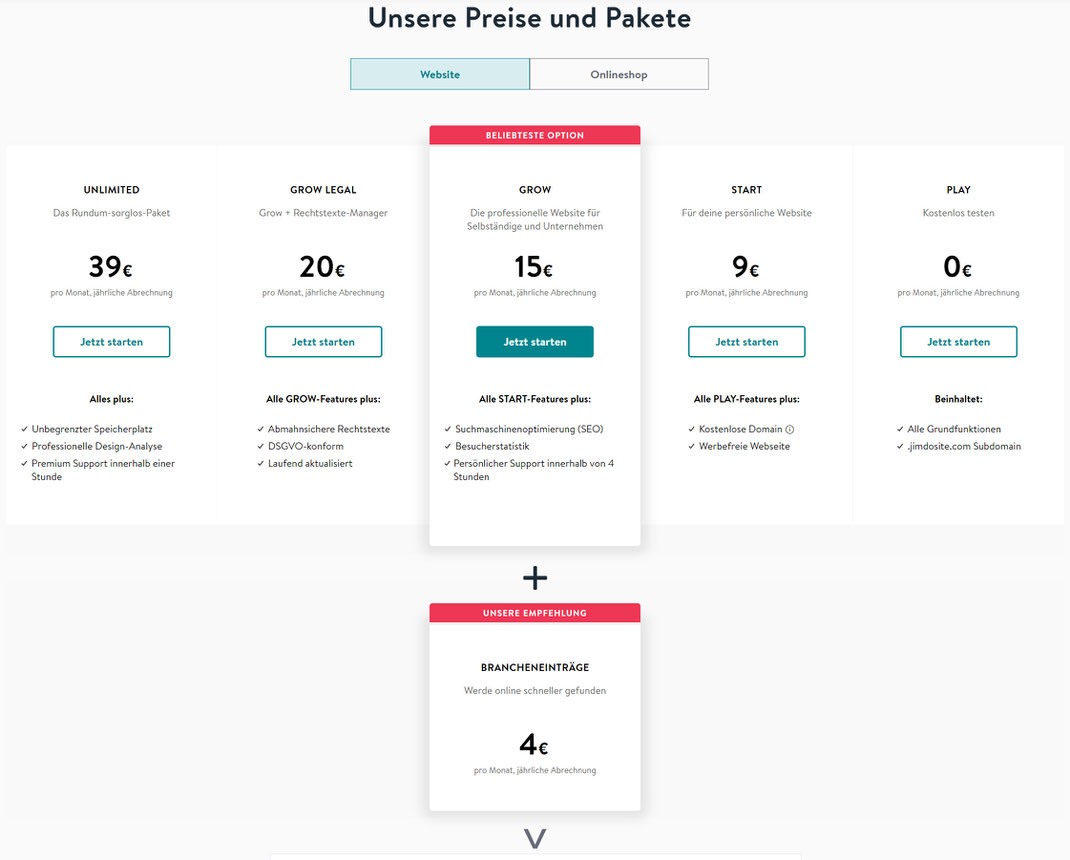Start the free PLAY plan
The height and width of the screenshot is (860, 1070).
click(959, 342)
